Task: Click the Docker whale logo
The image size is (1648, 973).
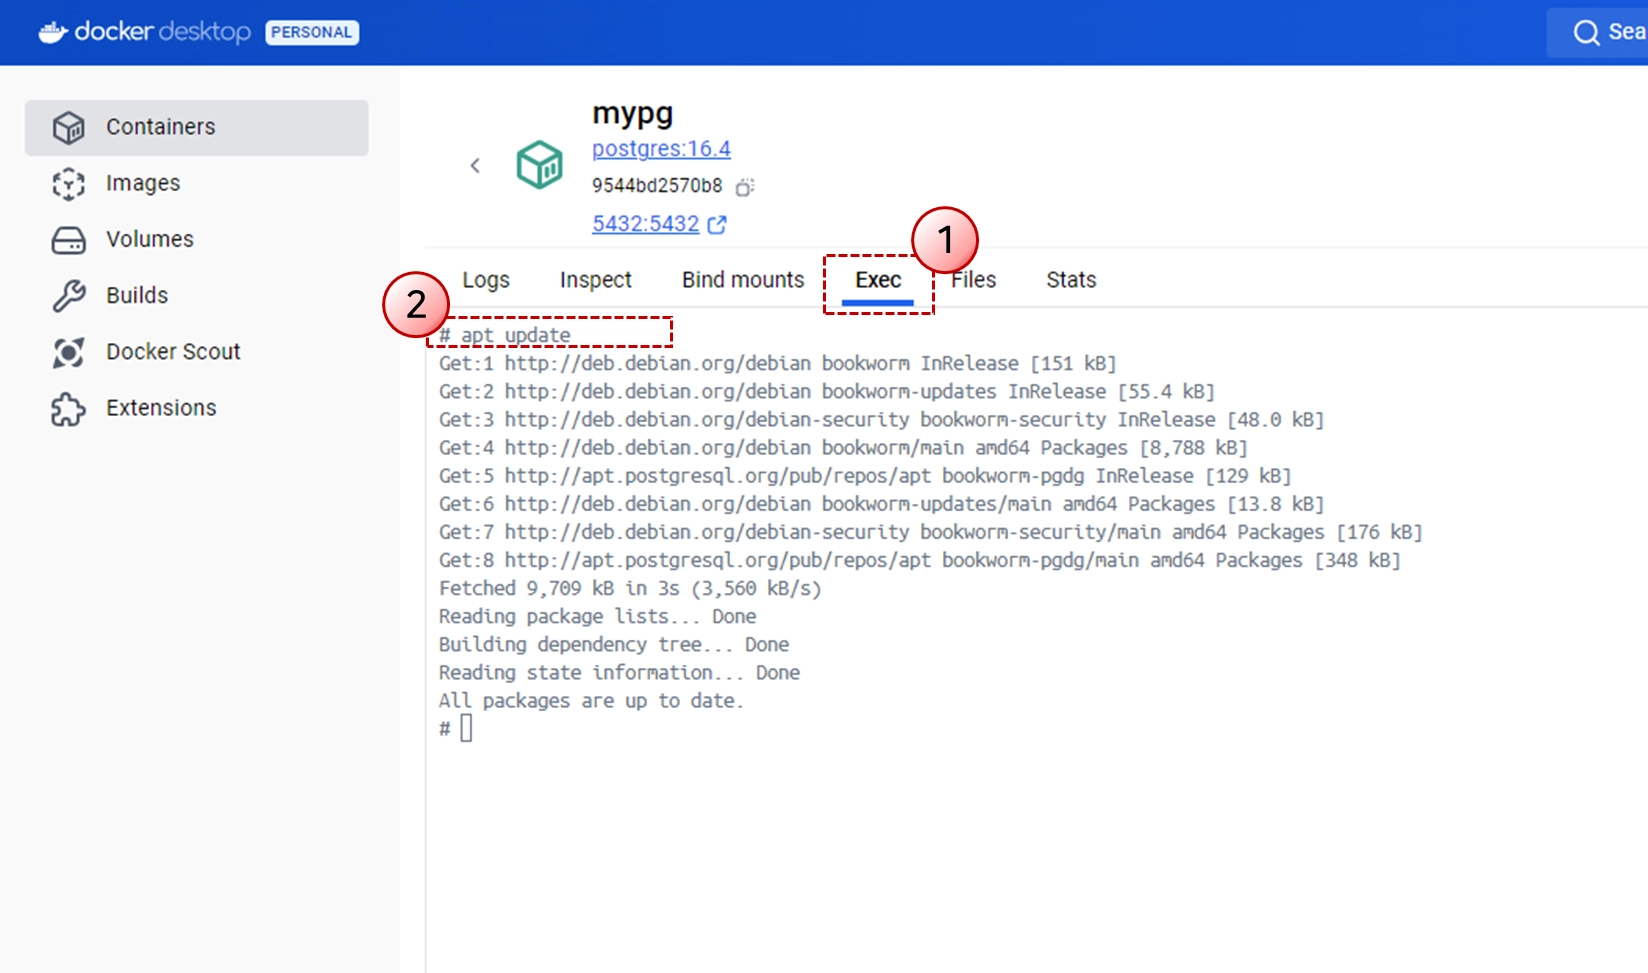Action: 52,33
